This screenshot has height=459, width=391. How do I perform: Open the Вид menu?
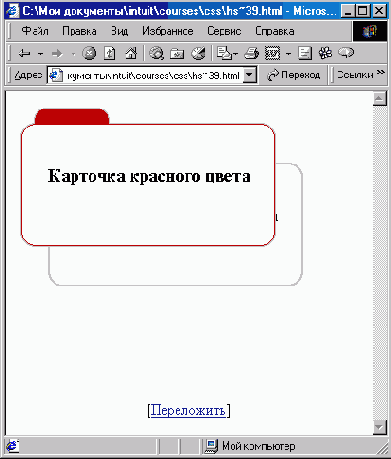click(119, 31)
